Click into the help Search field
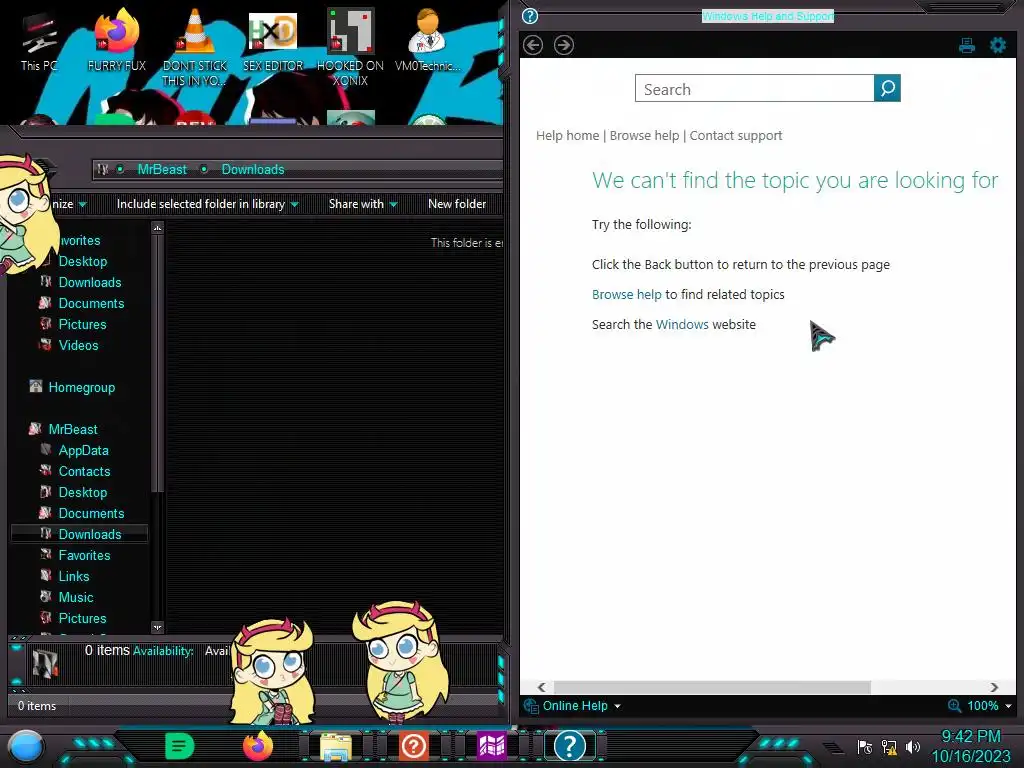The width and height of the screenshot is (1024, 768). 754,88
